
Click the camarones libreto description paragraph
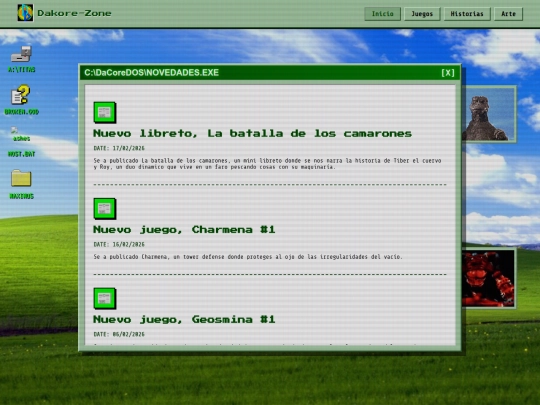click(267, 164)
